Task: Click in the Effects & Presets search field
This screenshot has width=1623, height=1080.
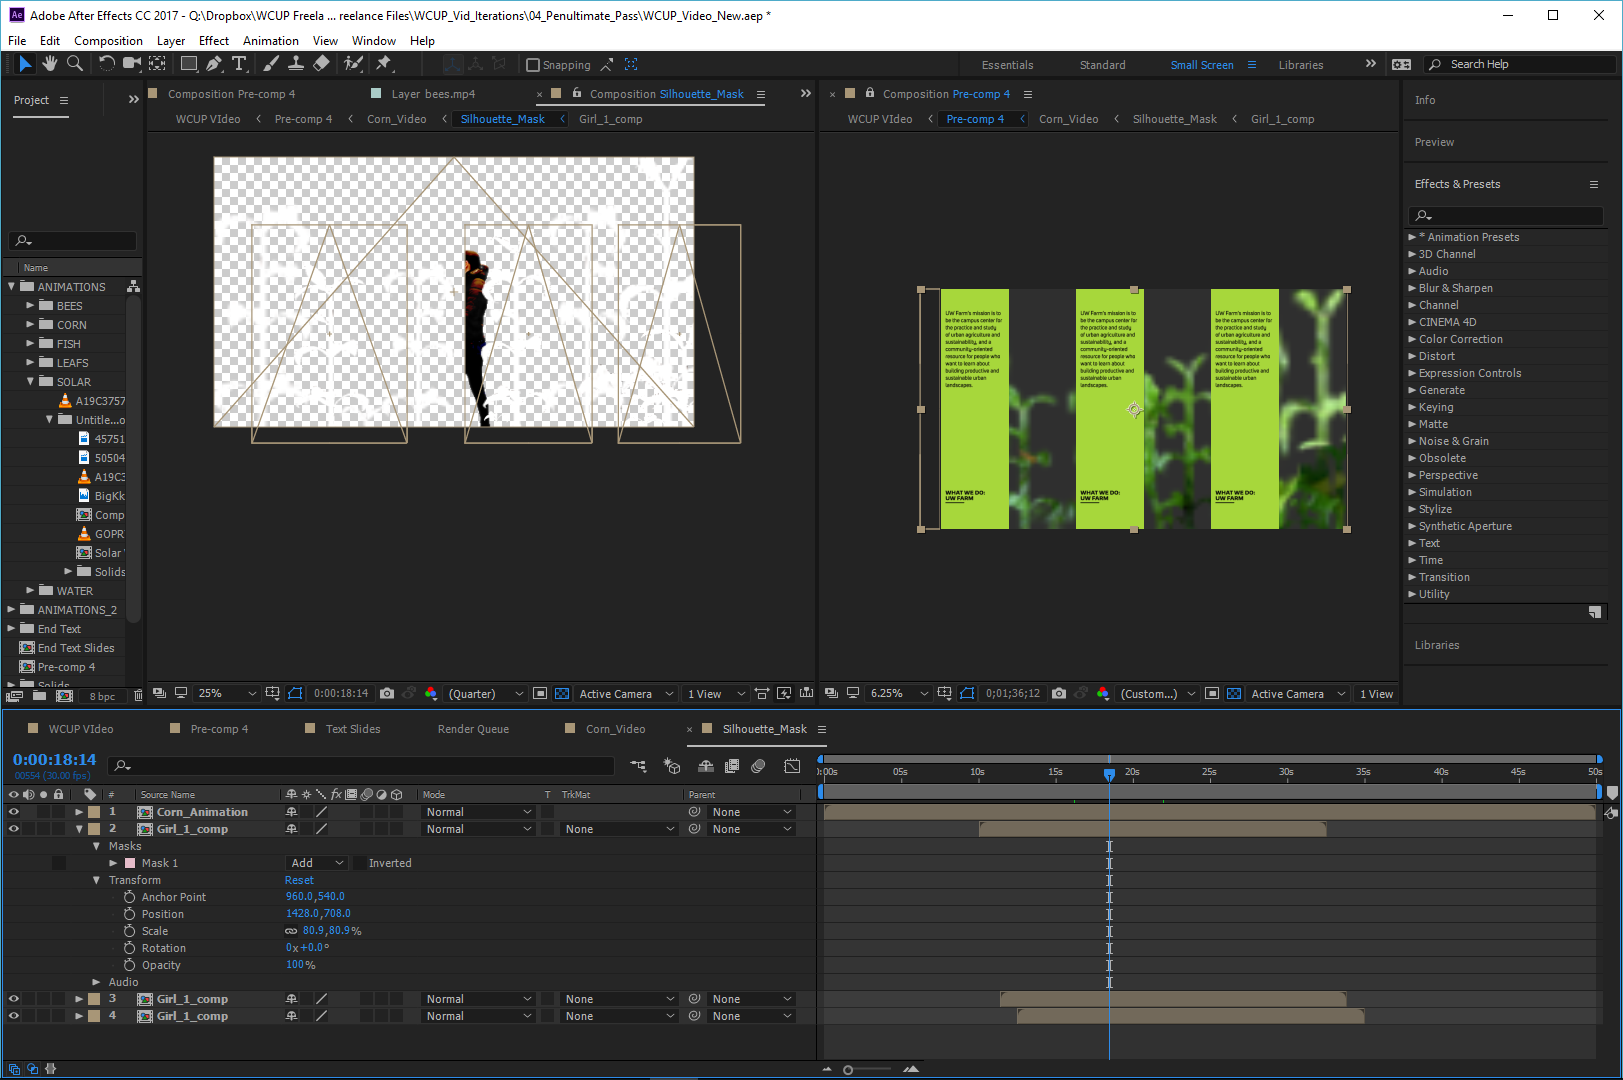Action: pyautogui.click(x=1505, y=216)
